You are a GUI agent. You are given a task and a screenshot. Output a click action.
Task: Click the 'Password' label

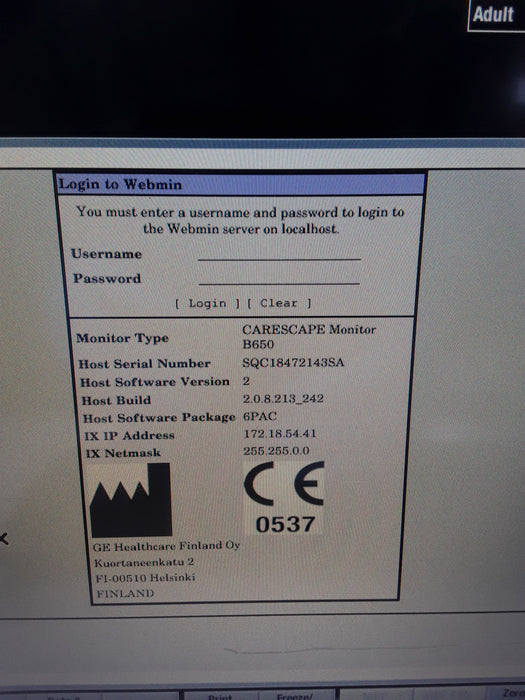click(107, 279)
